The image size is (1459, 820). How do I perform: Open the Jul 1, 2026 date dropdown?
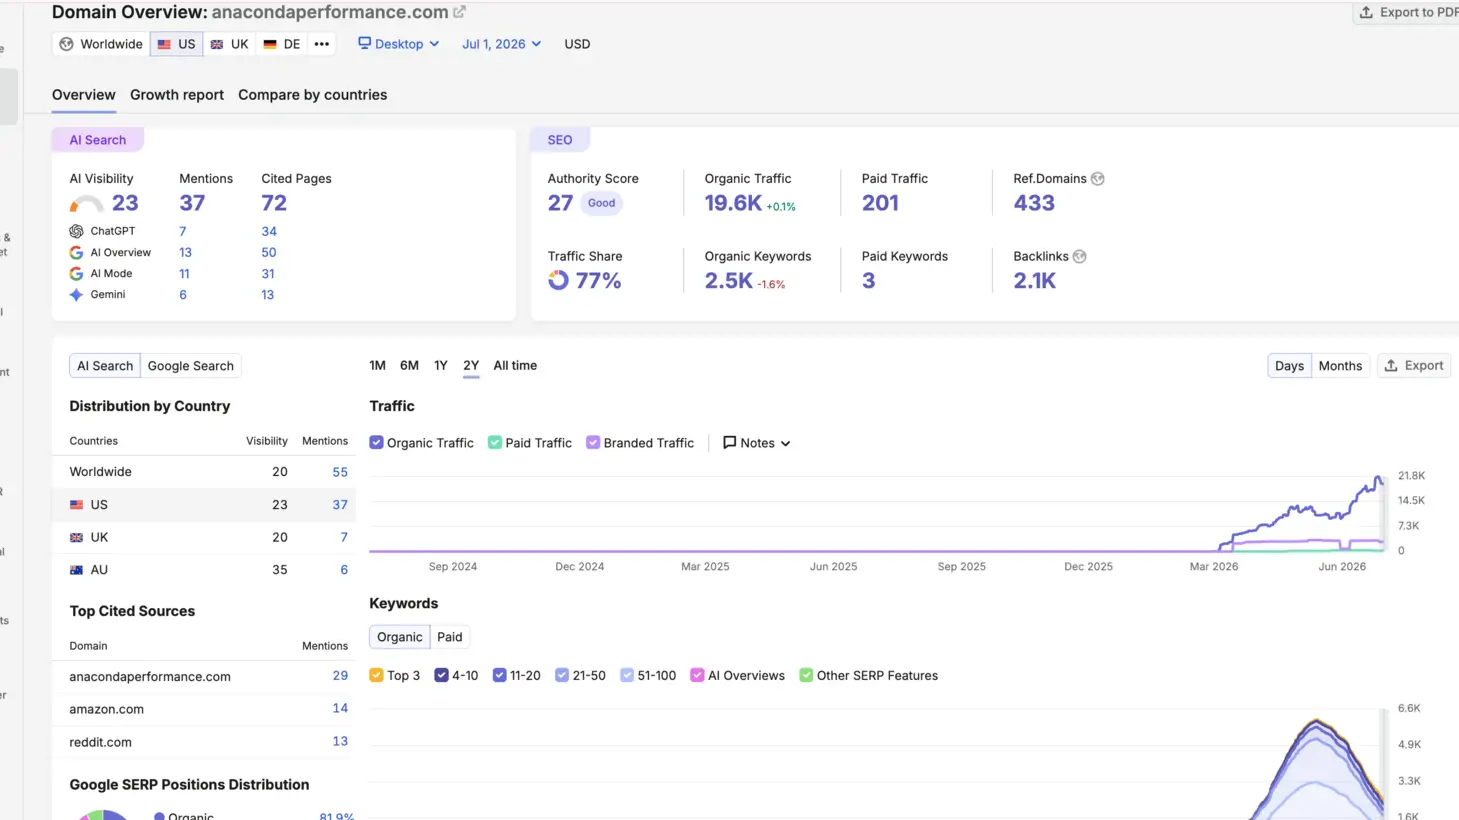pos(501,44)
